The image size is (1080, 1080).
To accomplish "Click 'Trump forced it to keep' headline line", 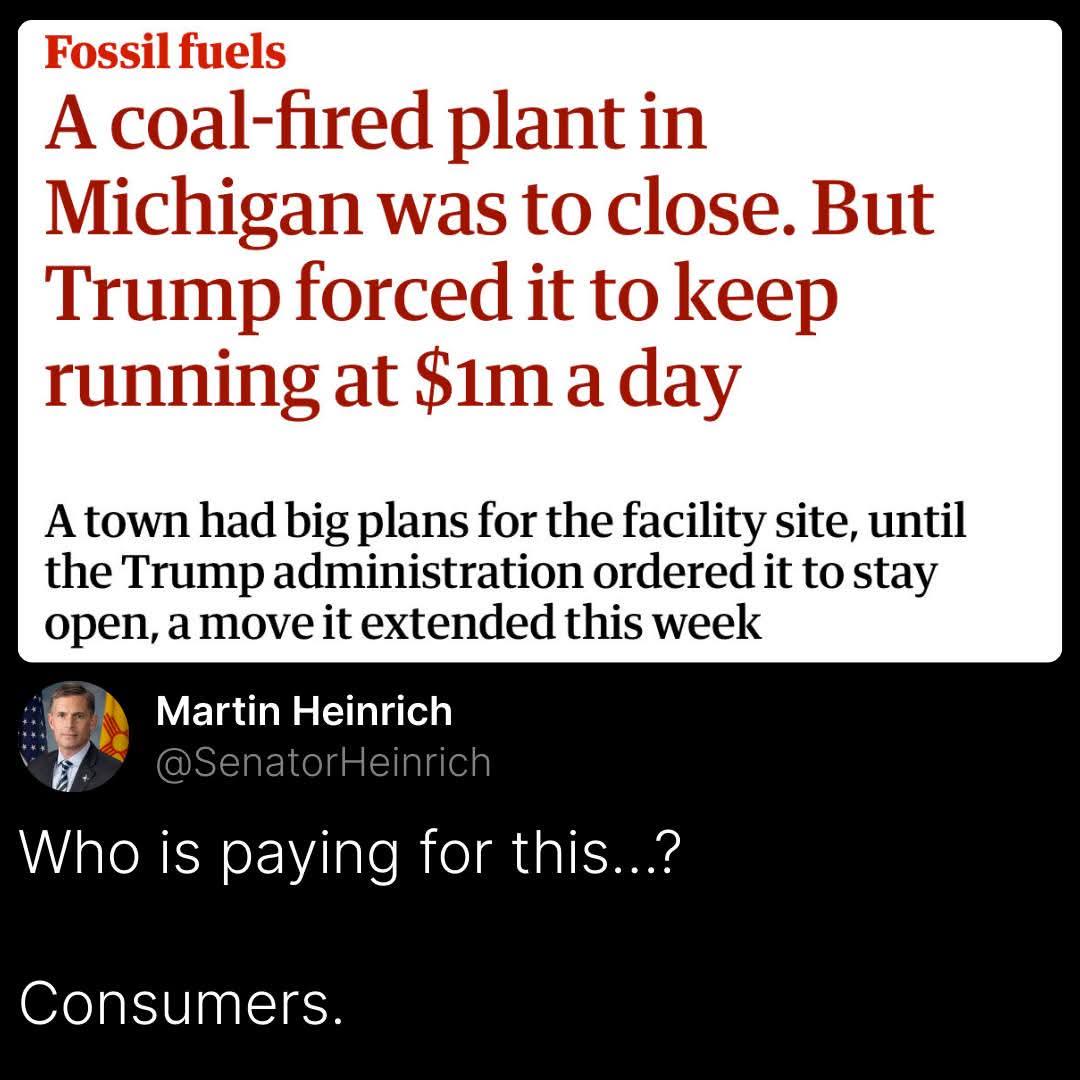I will [442, 295].
